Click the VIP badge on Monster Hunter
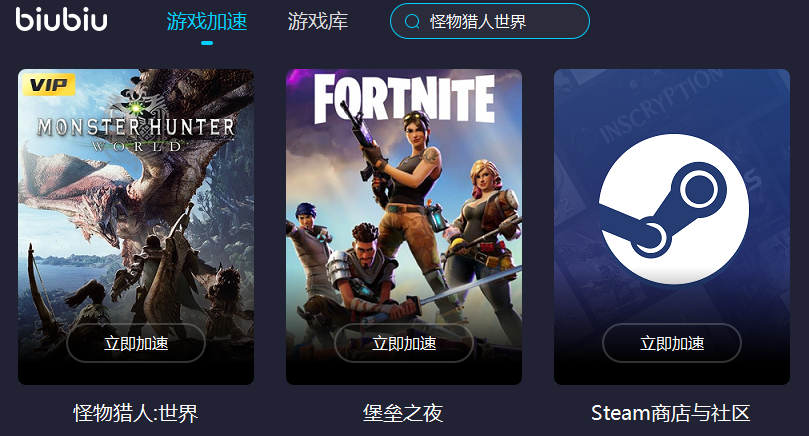This screenshot has height=436, width=809. tap(49, 85)
